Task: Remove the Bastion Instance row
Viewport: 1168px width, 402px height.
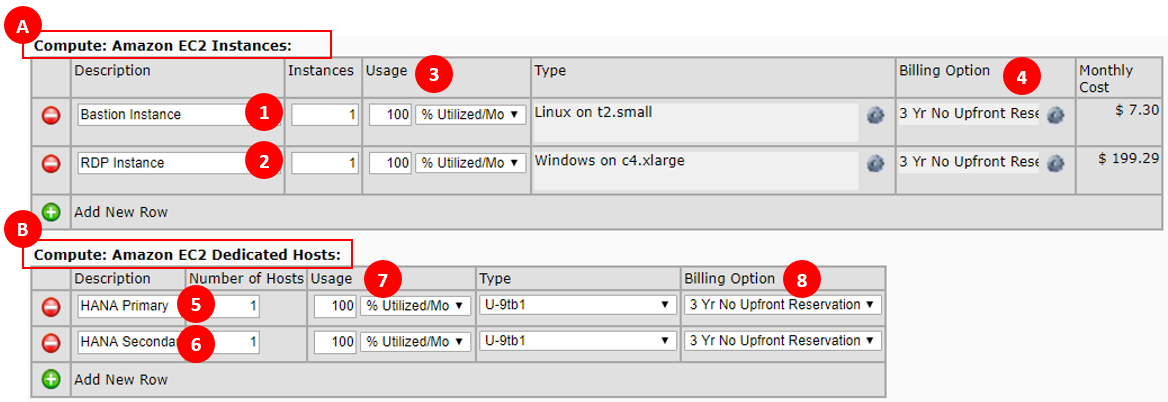Action: [x=51, y=115]
